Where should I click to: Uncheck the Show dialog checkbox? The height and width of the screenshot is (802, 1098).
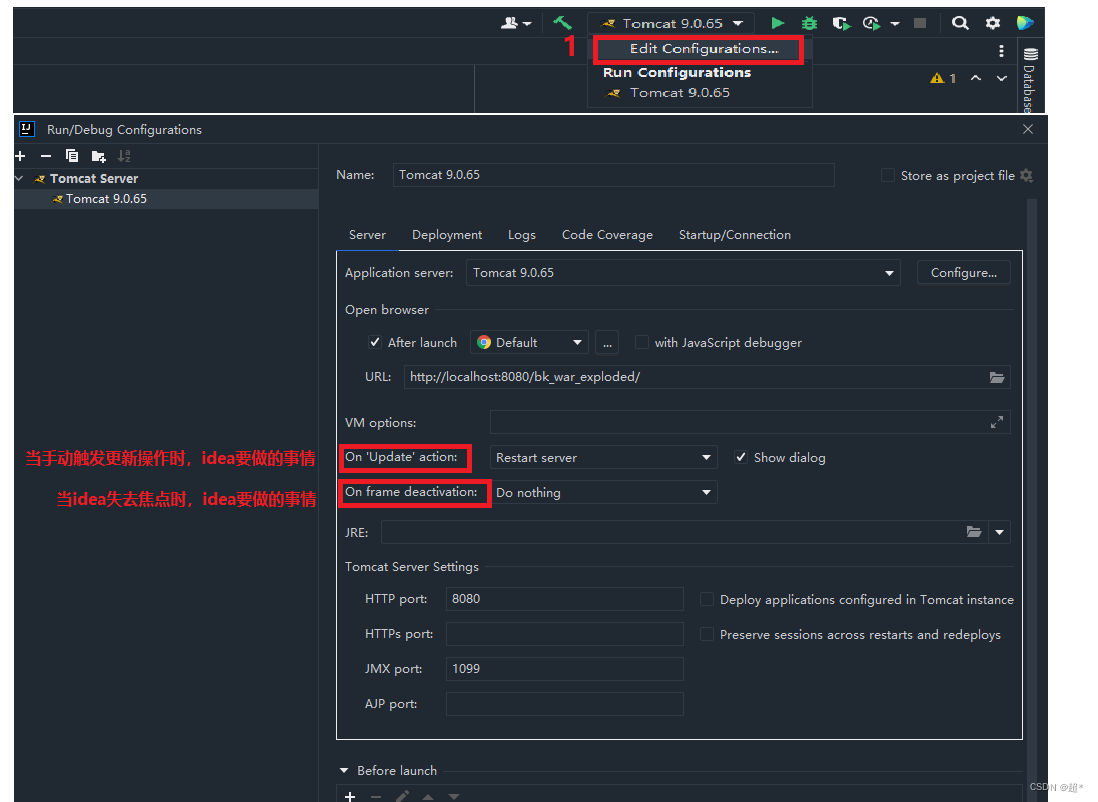740,457
